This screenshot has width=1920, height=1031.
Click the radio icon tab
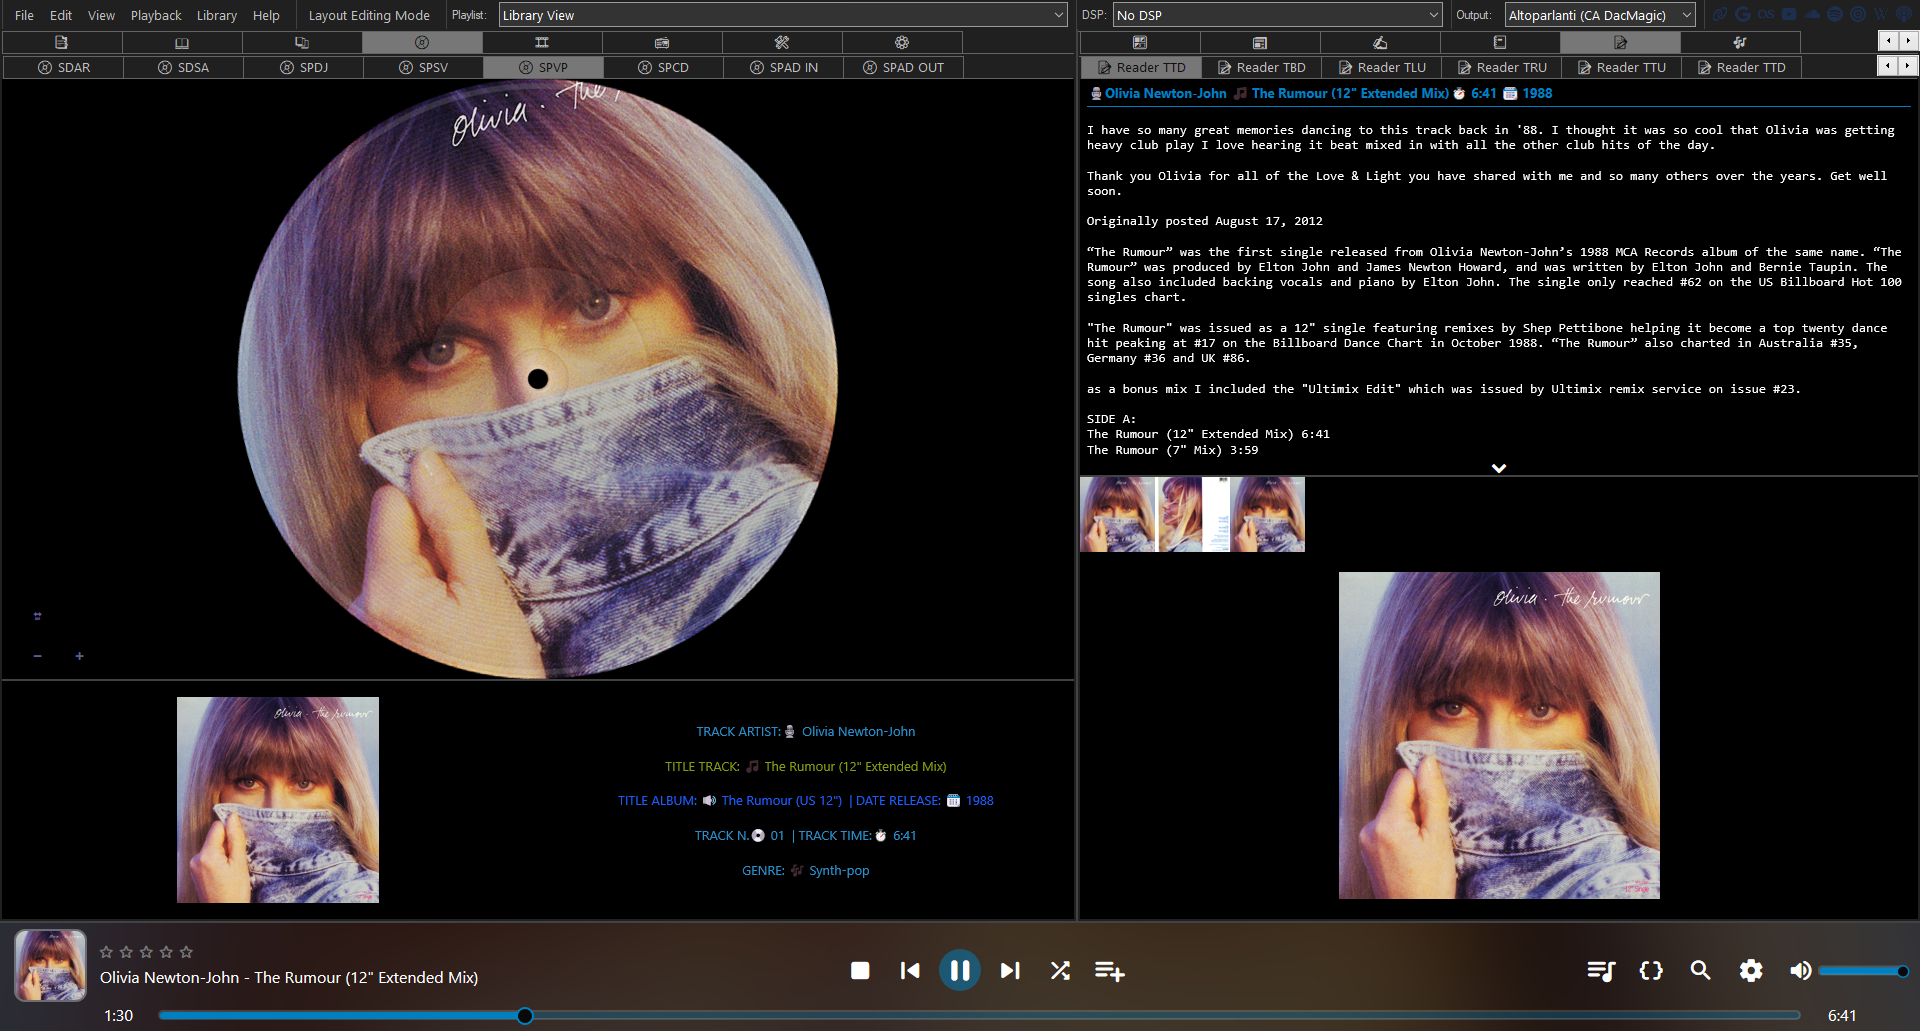[662, 42]
